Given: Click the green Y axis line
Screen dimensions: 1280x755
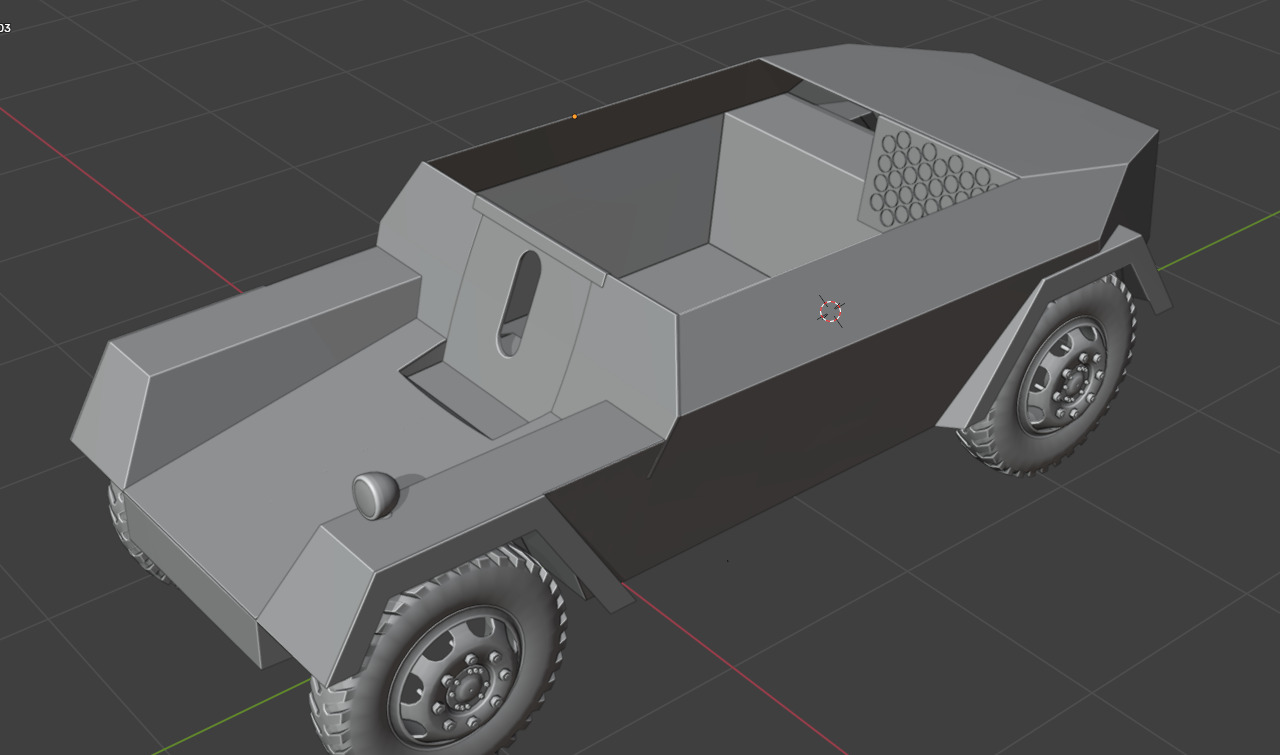Looking at the screenshot, I should click(x=1220, y=240).
